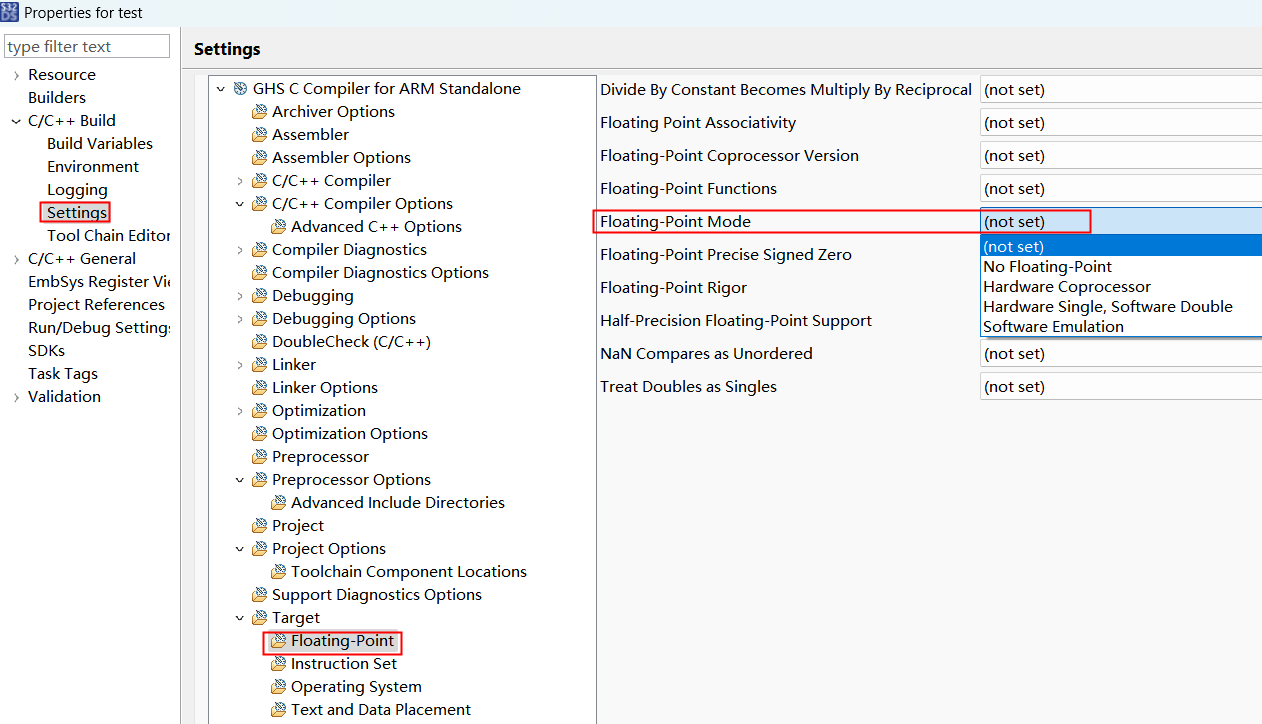This screenshot has width=1262, height=724.
Task: Open the Floating-Point Functions combo box
Action: (1120, 189)
